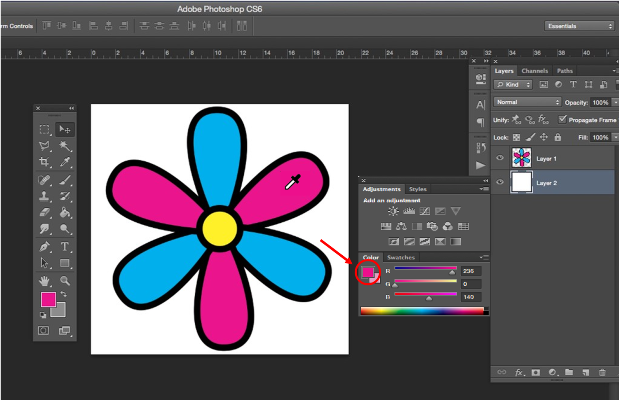The image size is (619, 400).
Task: Click the R value input field
Action: 470,271
